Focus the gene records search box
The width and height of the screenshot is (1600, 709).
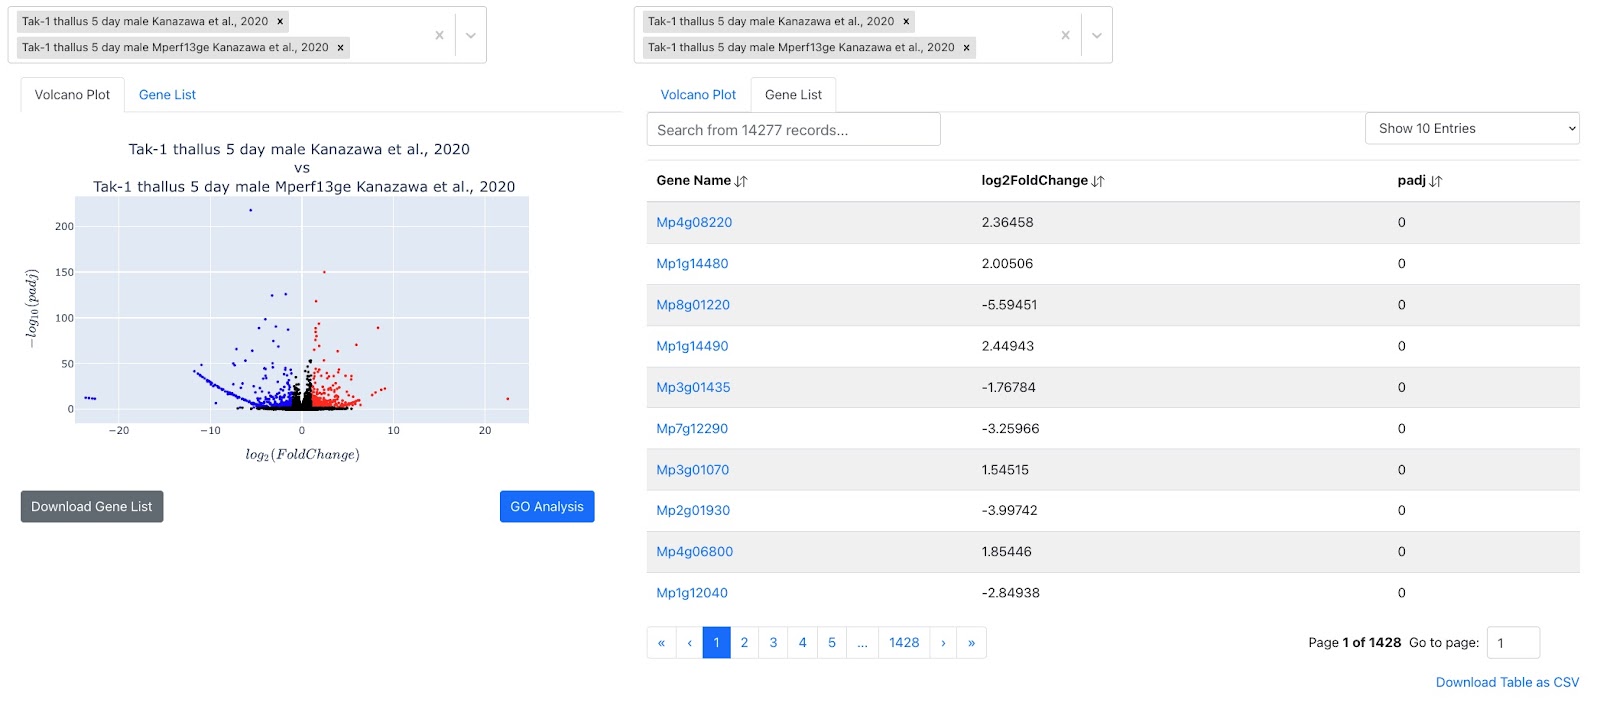pos(793,130)
